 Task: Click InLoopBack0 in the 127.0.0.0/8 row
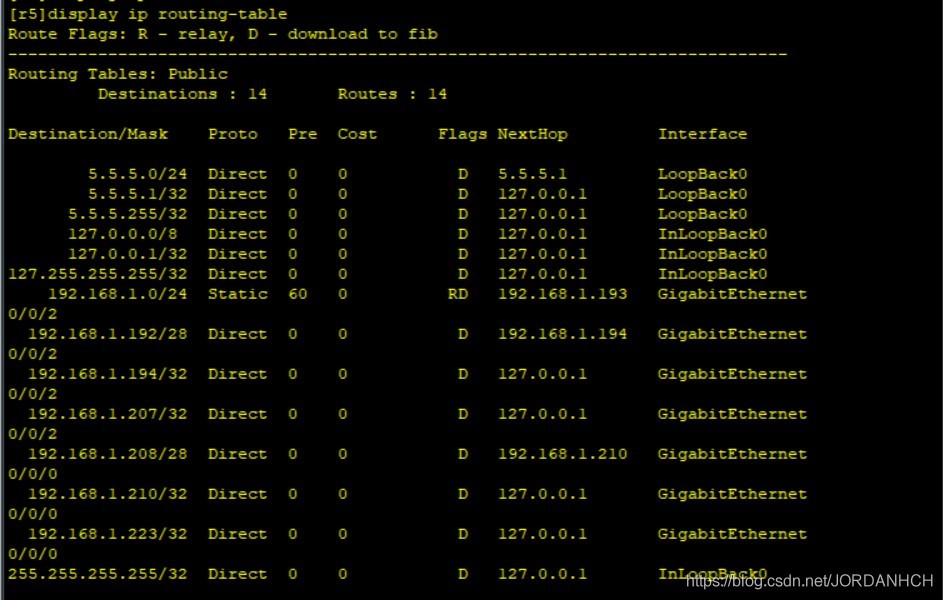pos(713,233)
